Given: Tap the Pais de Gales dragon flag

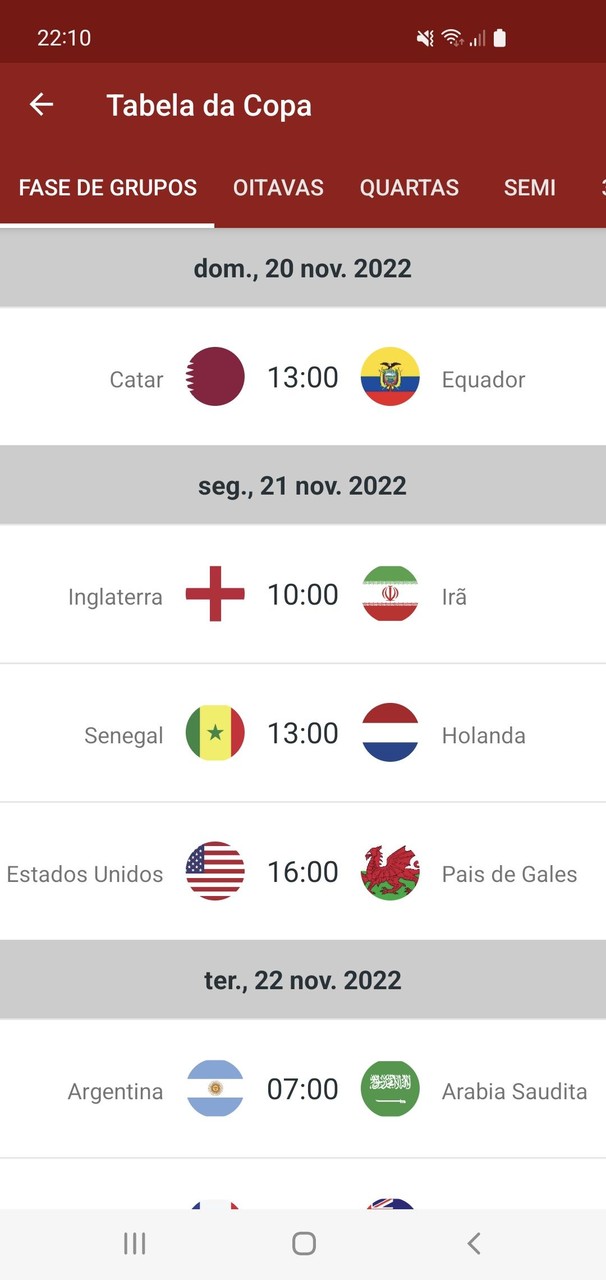Looking at the screenshot, I should [x=390, y=872].
